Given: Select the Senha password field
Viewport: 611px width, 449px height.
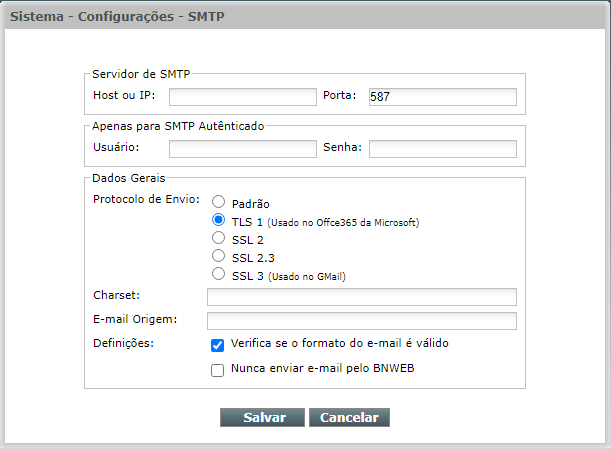Looking at the screenshot, I should pos(443,149).
